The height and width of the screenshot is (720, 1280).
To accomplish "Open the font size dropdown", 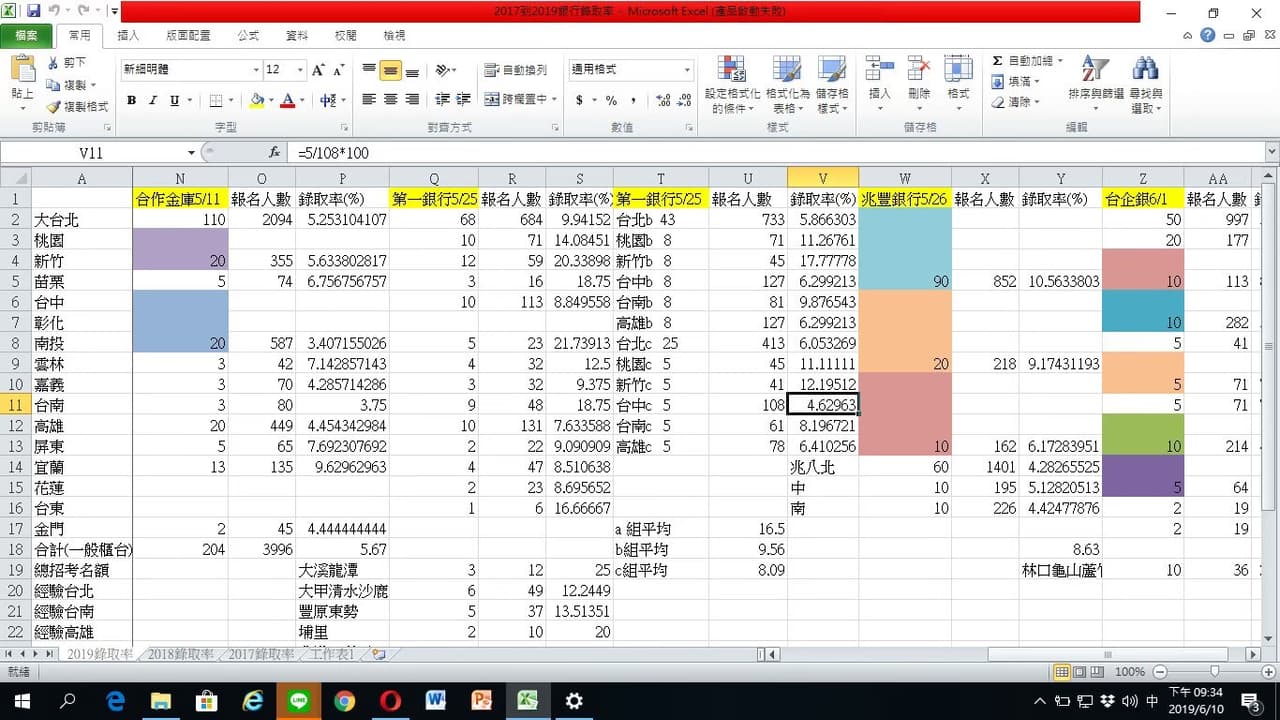I will pyautogui.click(x=300, y=70).
